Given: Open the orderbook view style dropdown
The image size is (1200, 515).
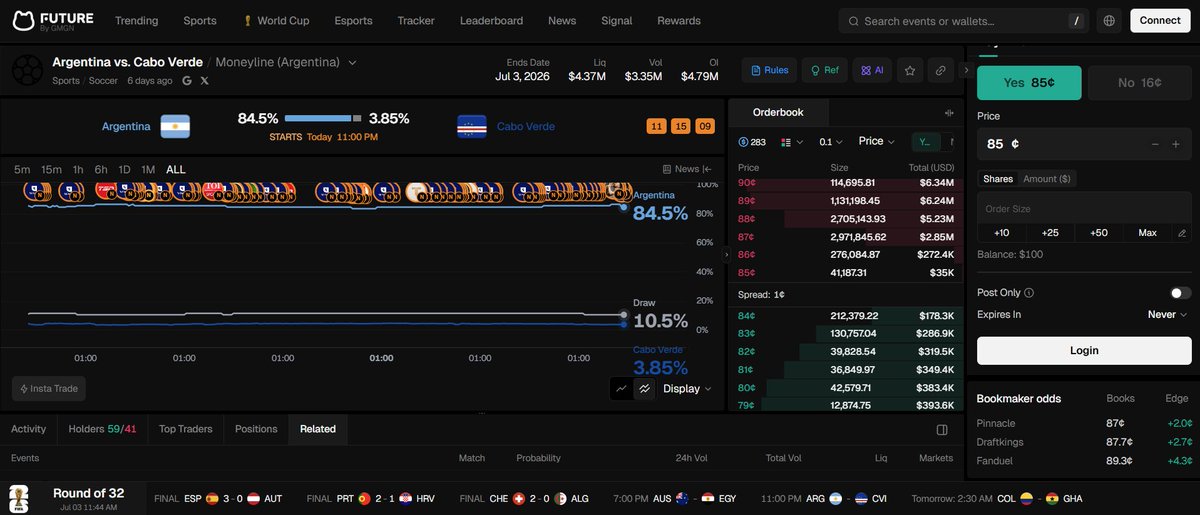Looking at the screenshot, I should pyautogui.click(x=792, y=142).
